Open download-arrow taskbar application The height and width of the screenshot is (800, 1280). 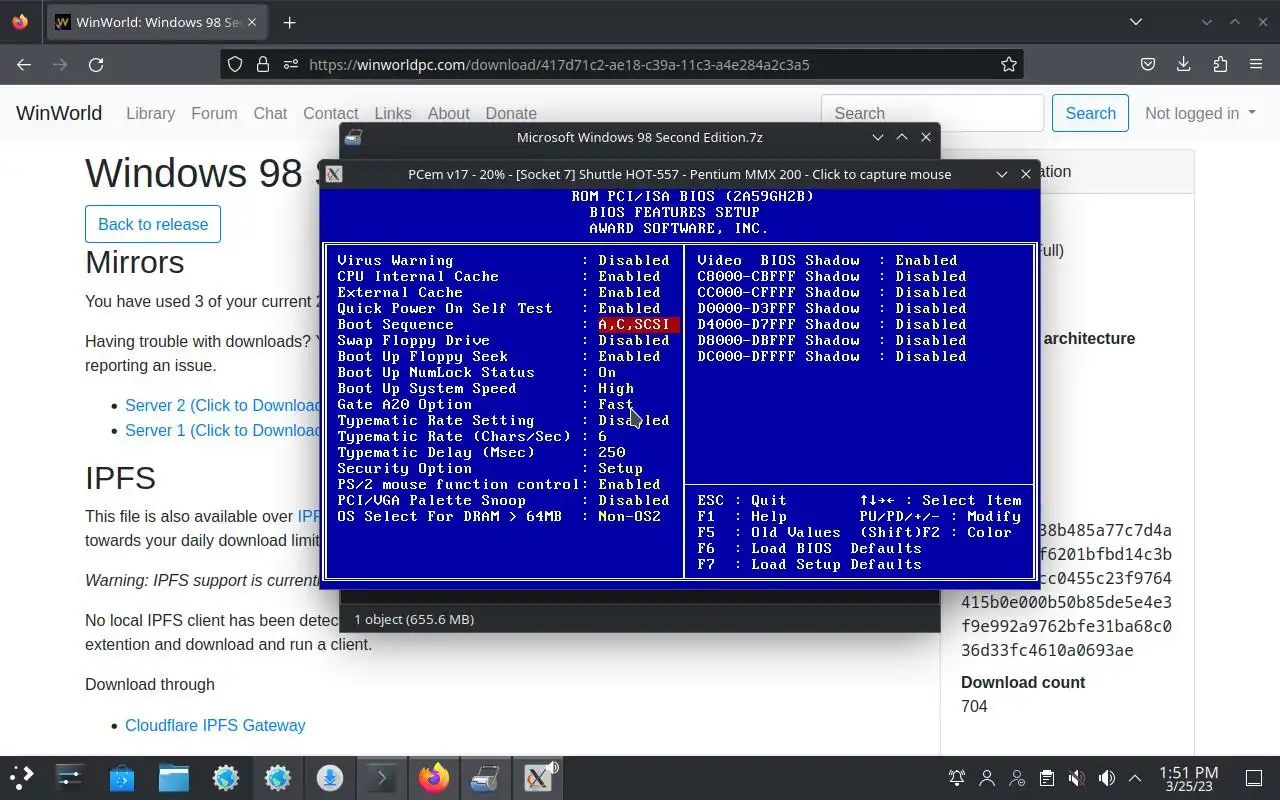[330, 777]
